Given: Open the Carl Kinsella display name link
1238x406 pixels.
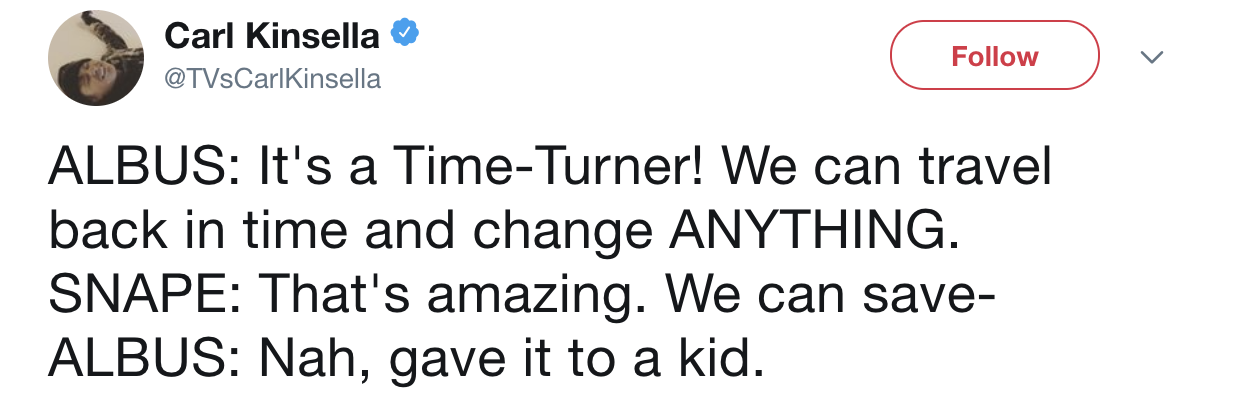Looking at the screenshot, I should pyautogui.click(x=271, y=36).
